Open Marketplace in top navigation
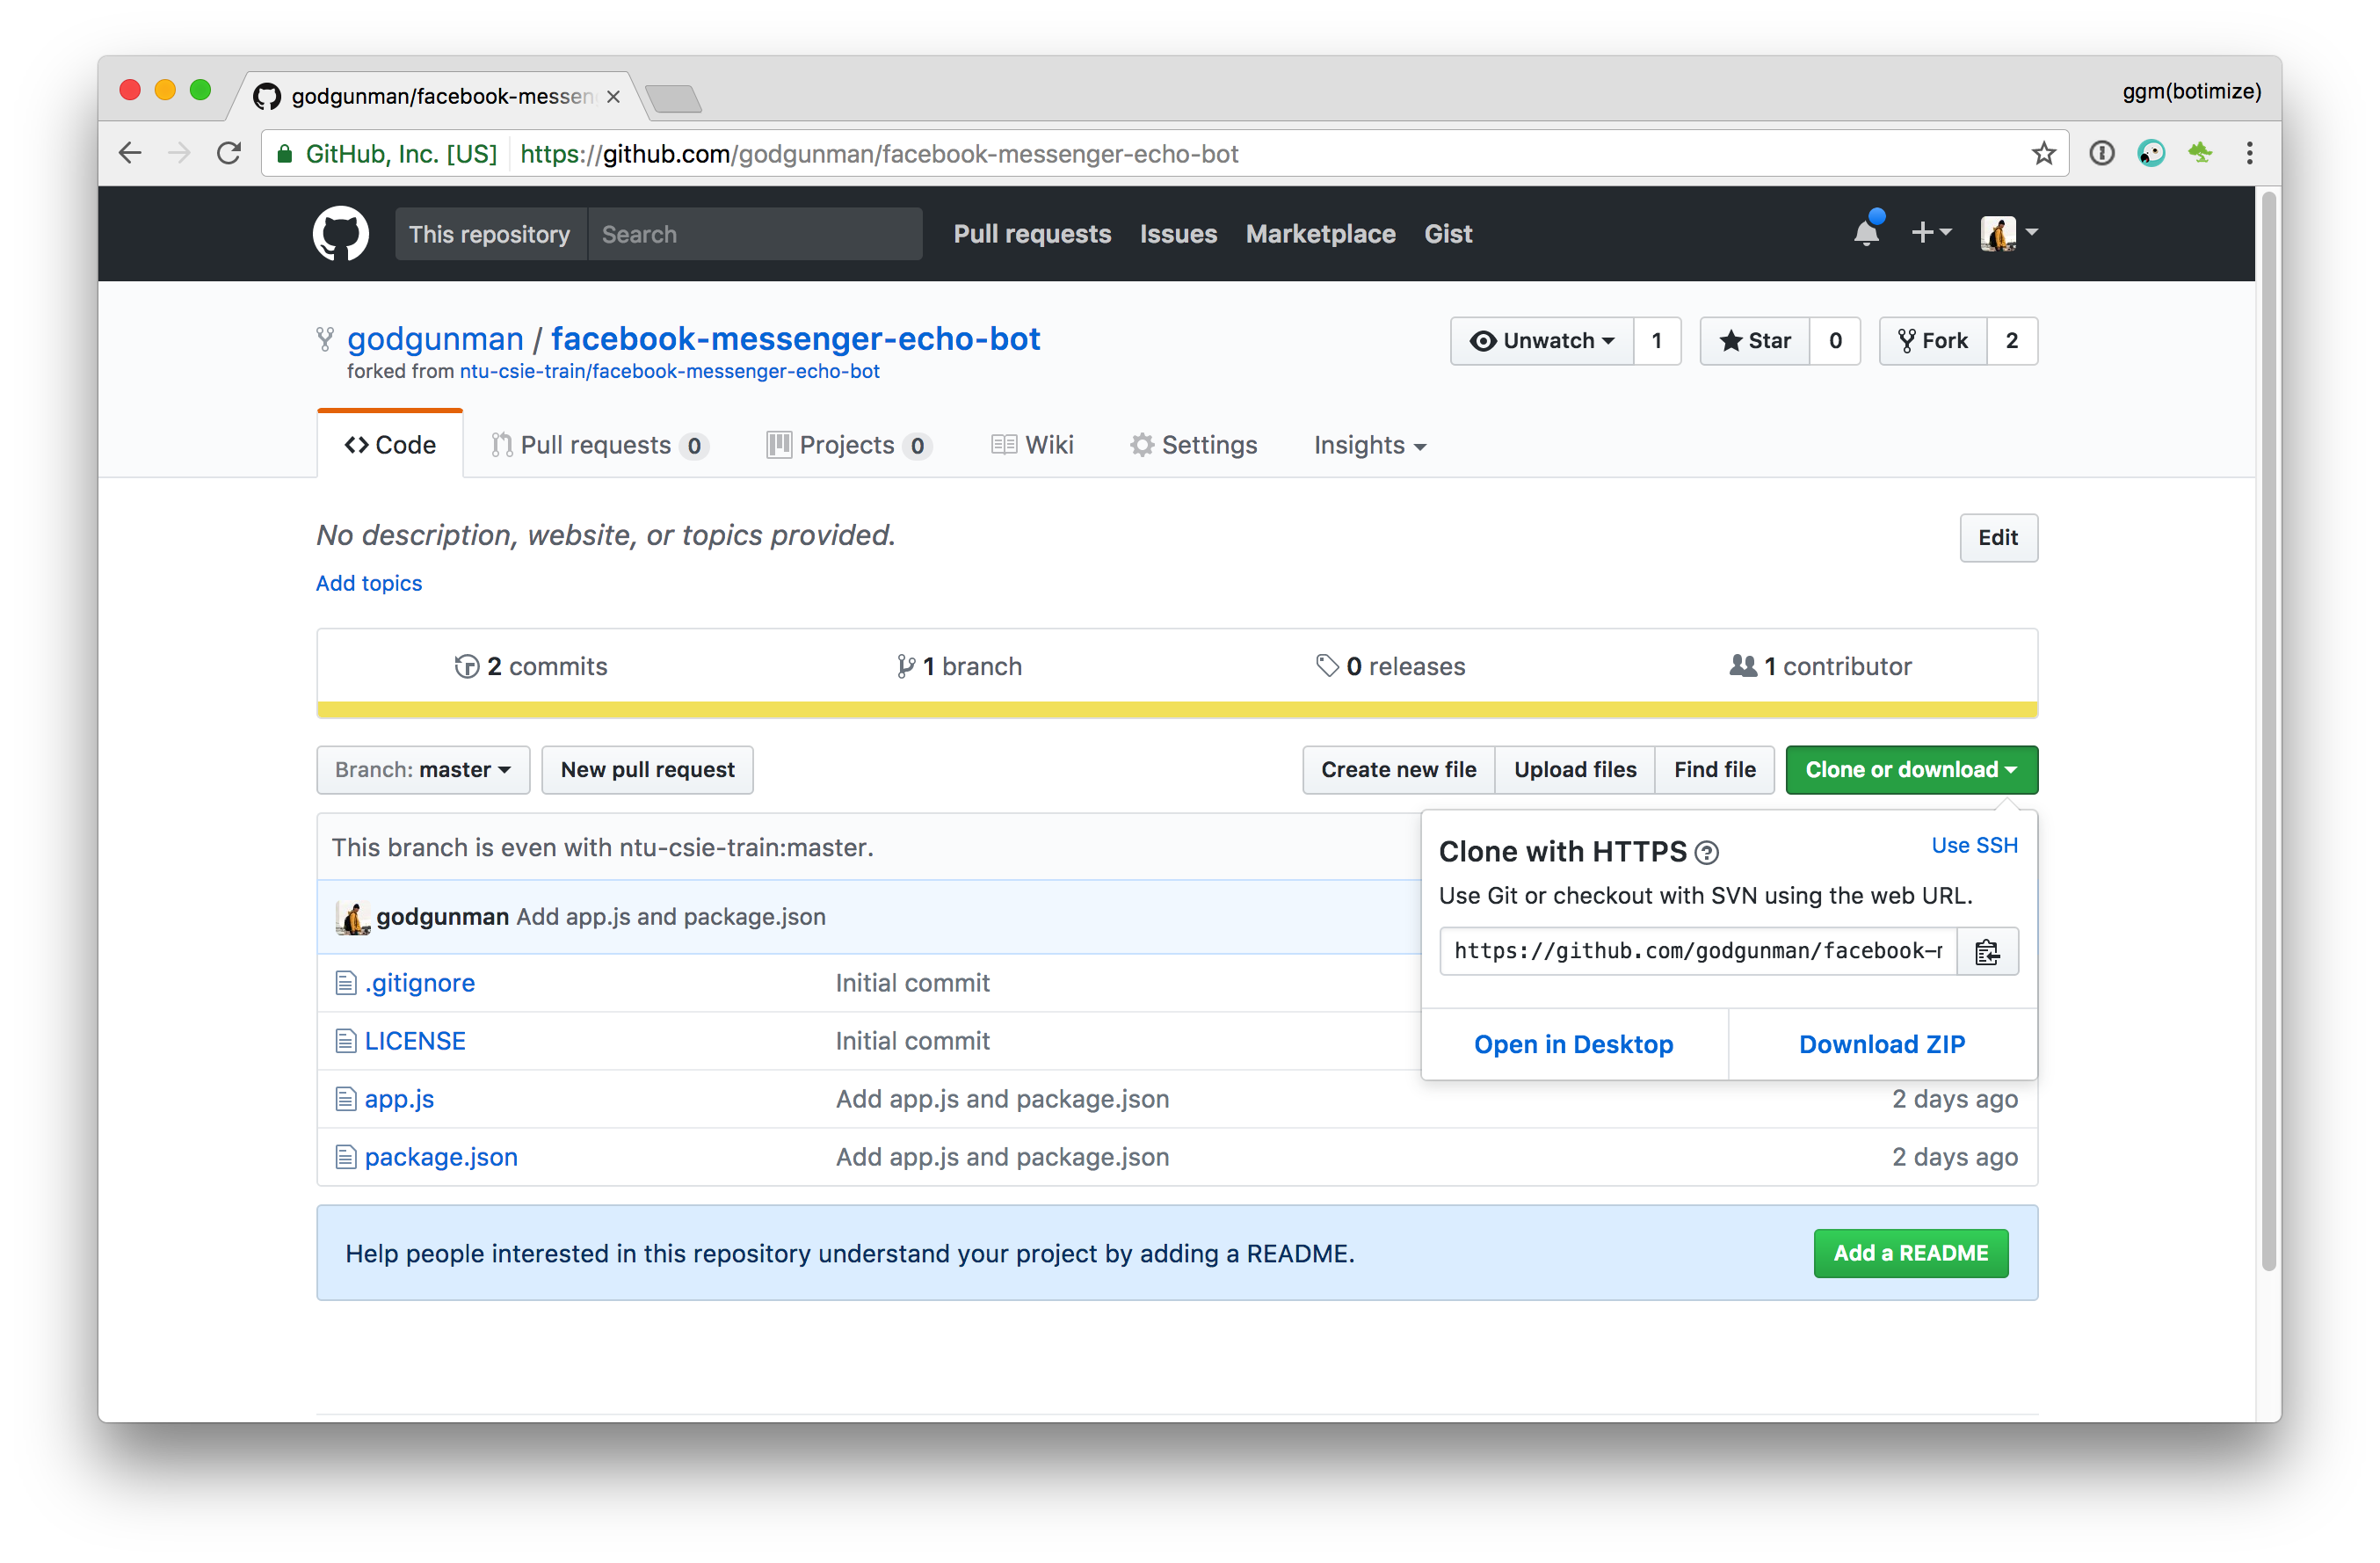The height and width of the screenshot is (1563, 2380). click(1320, 234)
